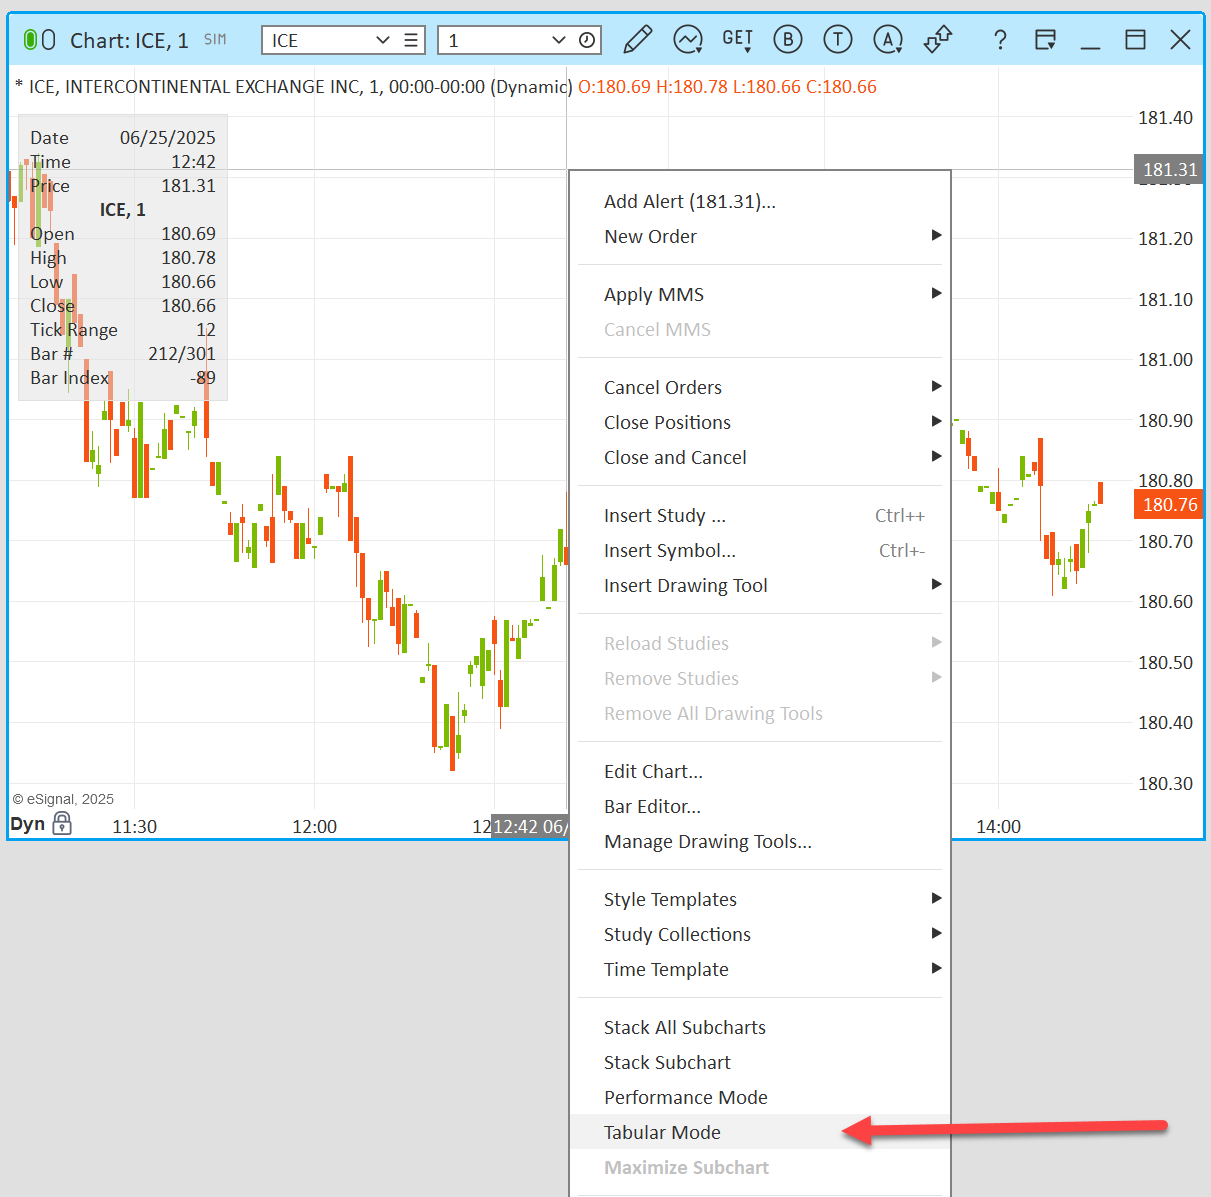Expand the Study Collections submenu
Screen dimensions: 1211x1197
[x=760, y=935]
